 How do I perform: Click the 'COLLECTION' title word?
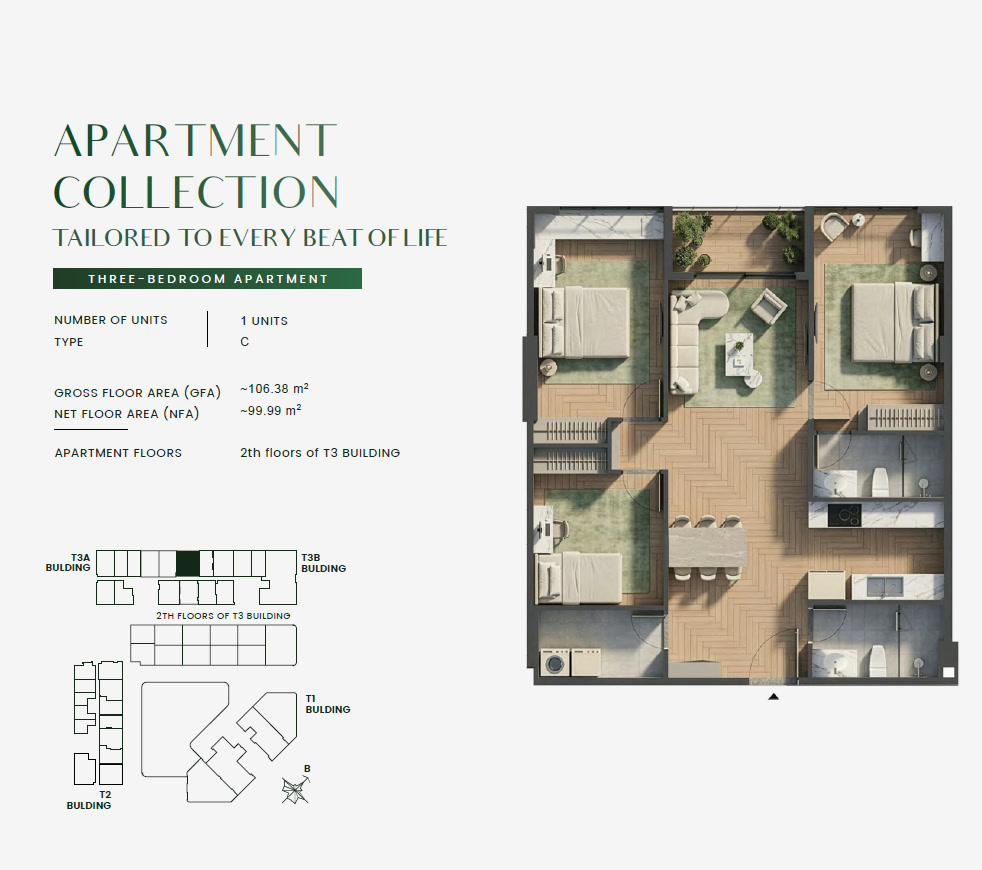point(196,192)
